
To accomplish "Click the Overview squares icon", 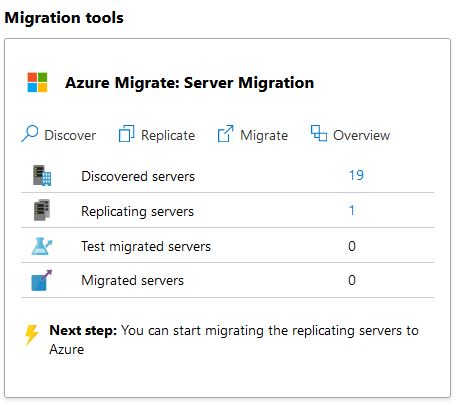I will [x=319, y=133].
